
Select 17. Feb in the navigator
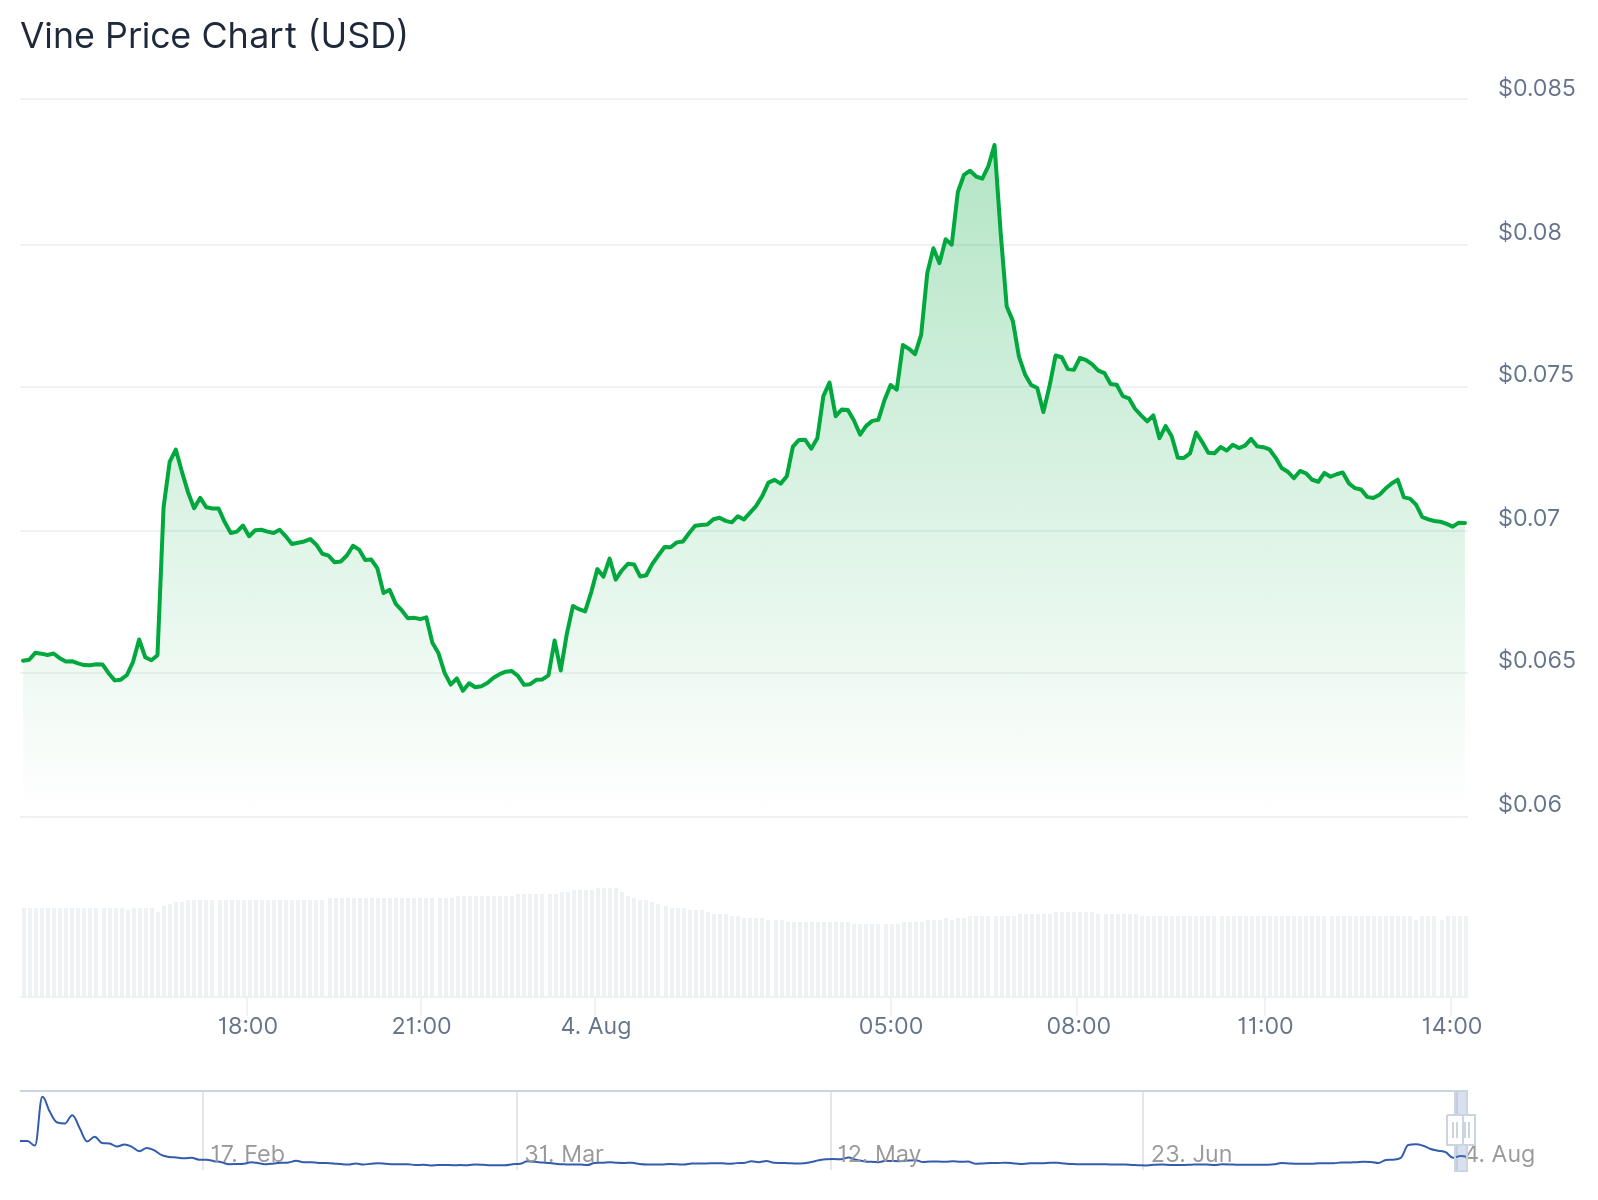pos(247,1154)
